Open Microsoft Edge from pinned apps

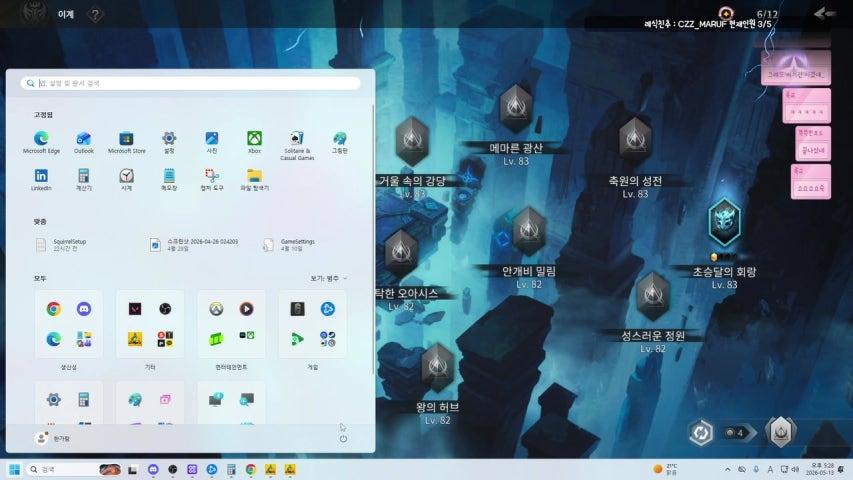[41, 143]
